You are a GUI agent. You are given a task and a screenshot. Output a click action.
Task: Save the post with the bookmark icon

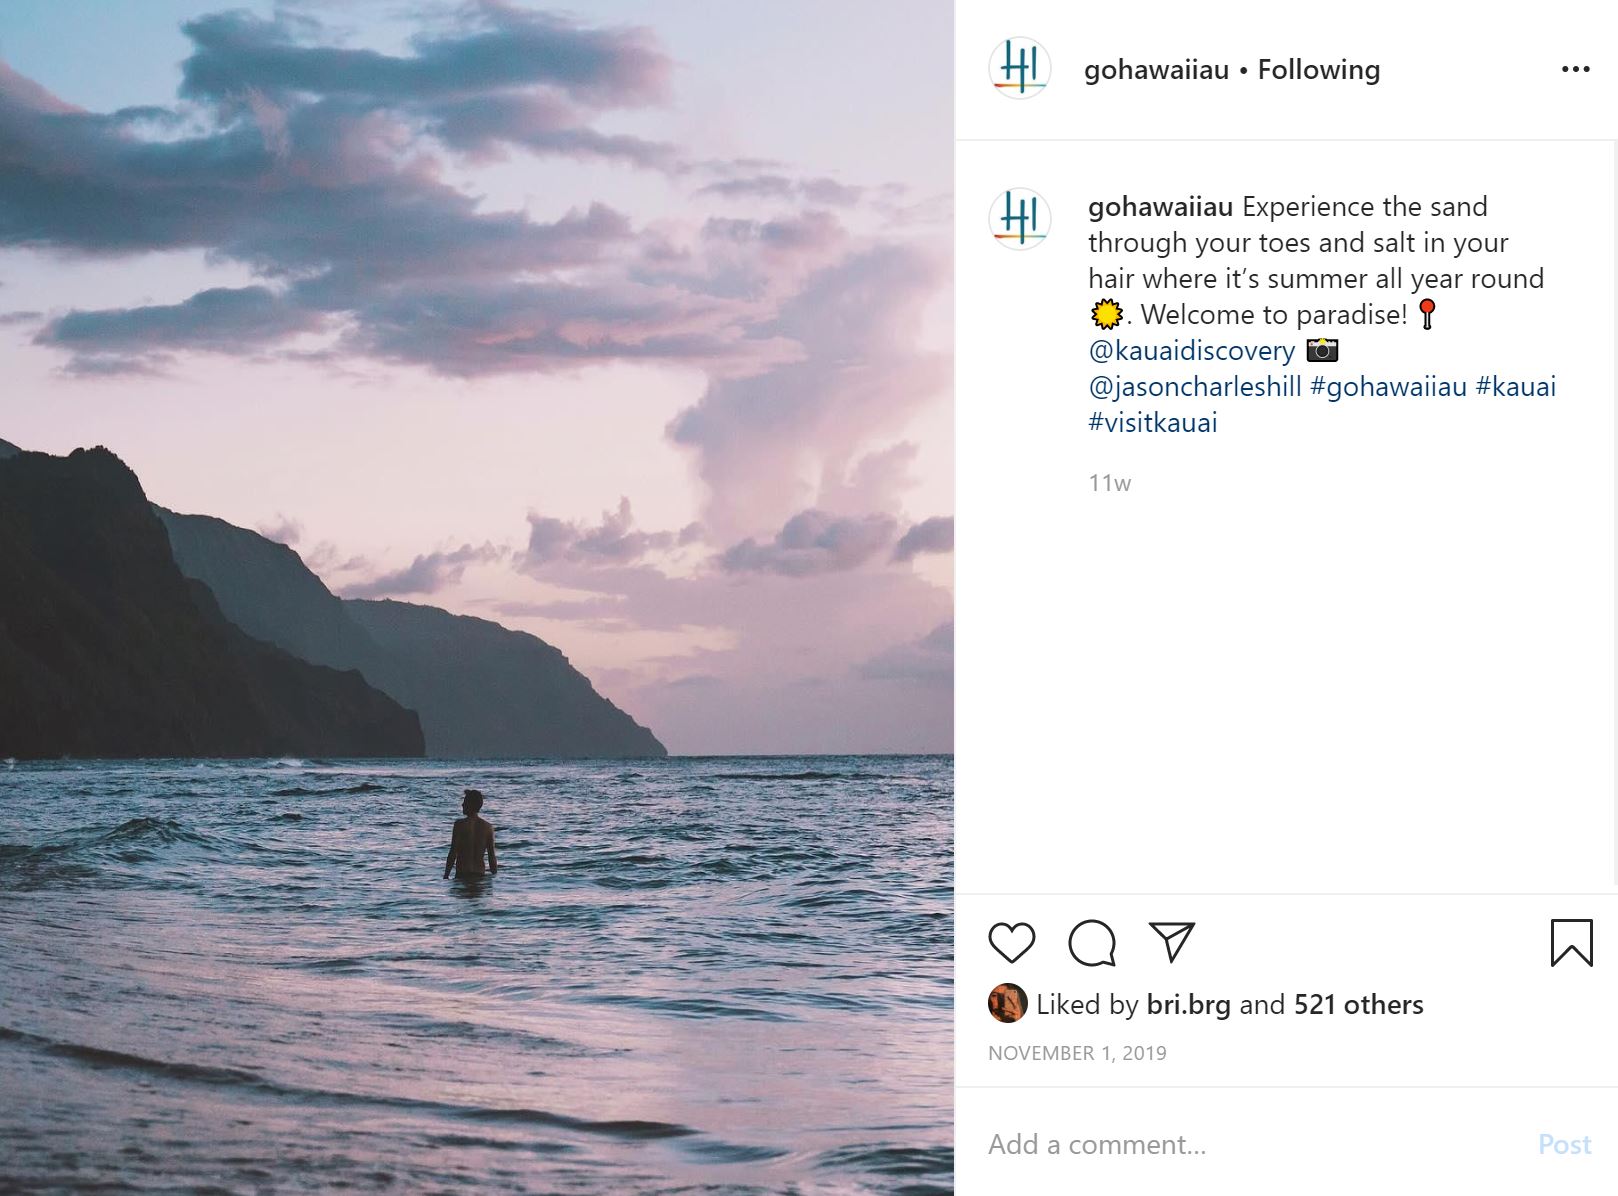[1571, 943]
